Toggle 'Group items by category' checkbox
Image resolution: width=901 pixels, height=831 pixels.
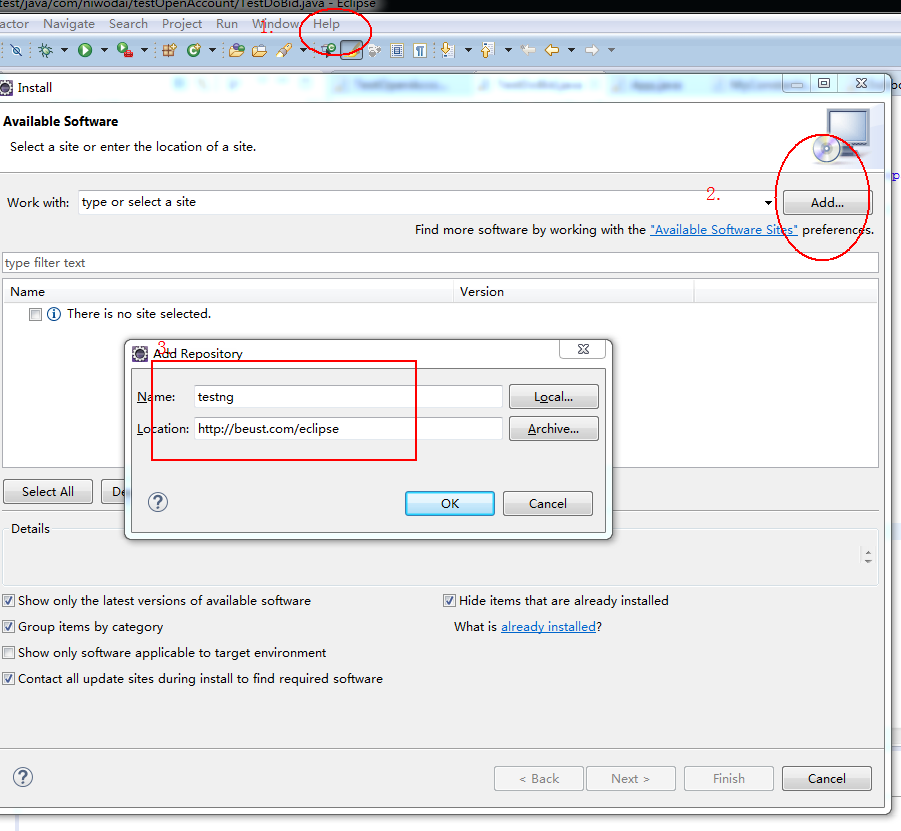[x=9, y=626]
